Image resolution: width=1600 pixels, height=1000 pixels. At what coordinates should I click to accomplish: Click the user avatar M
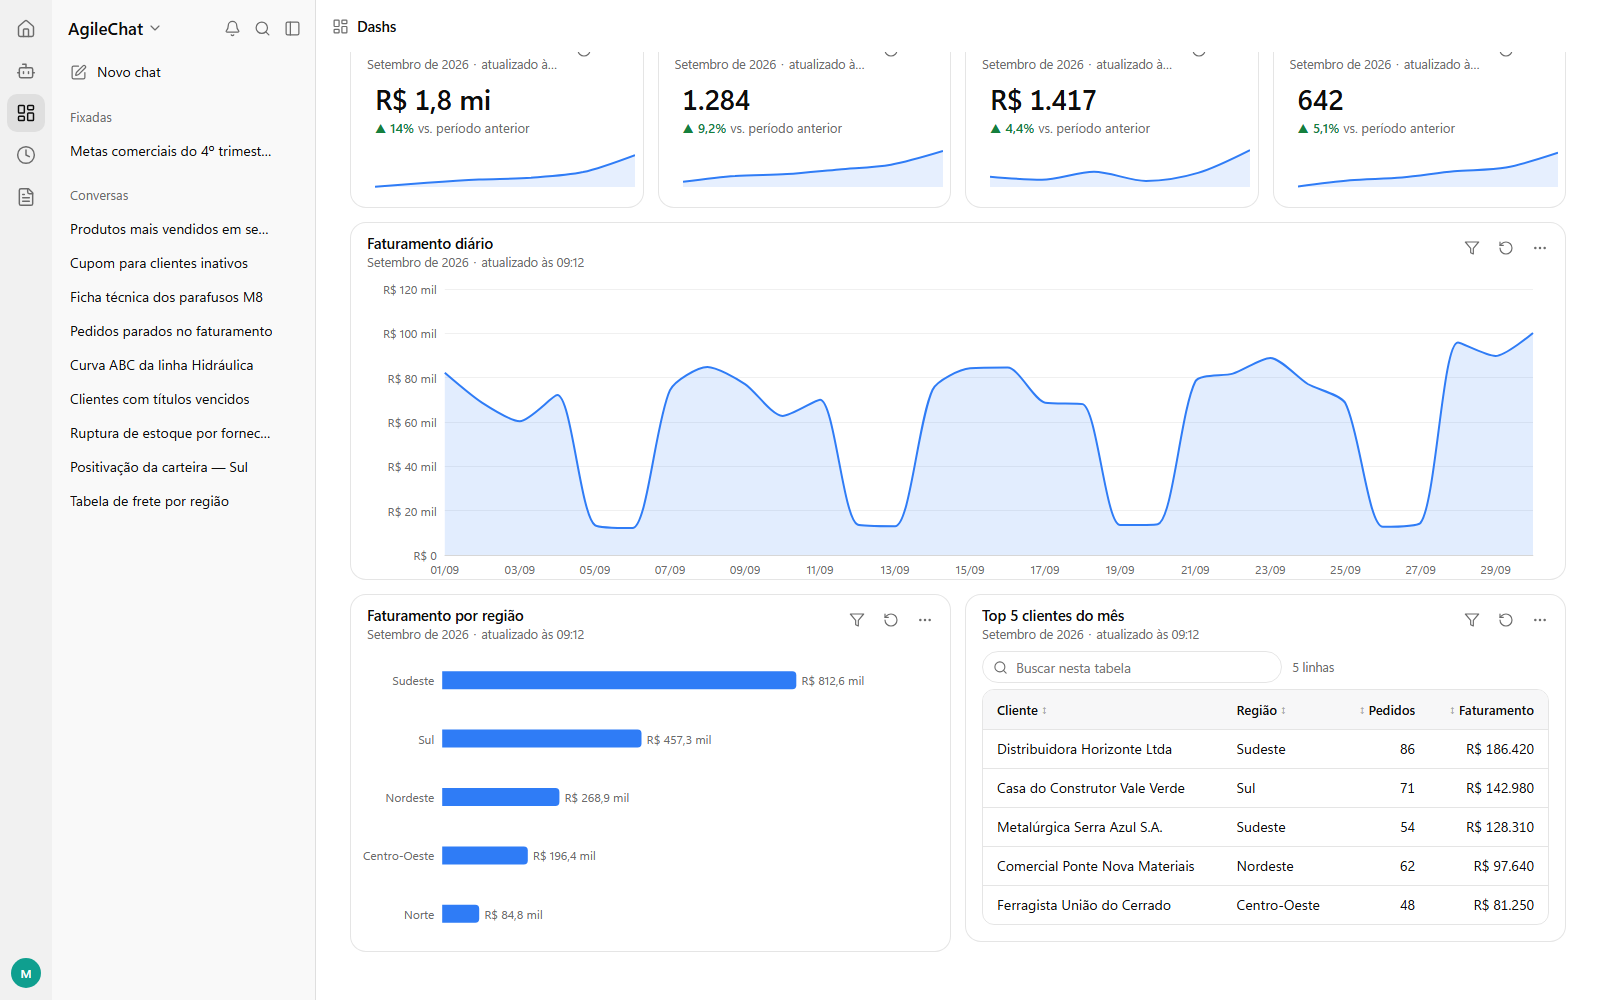26,973
